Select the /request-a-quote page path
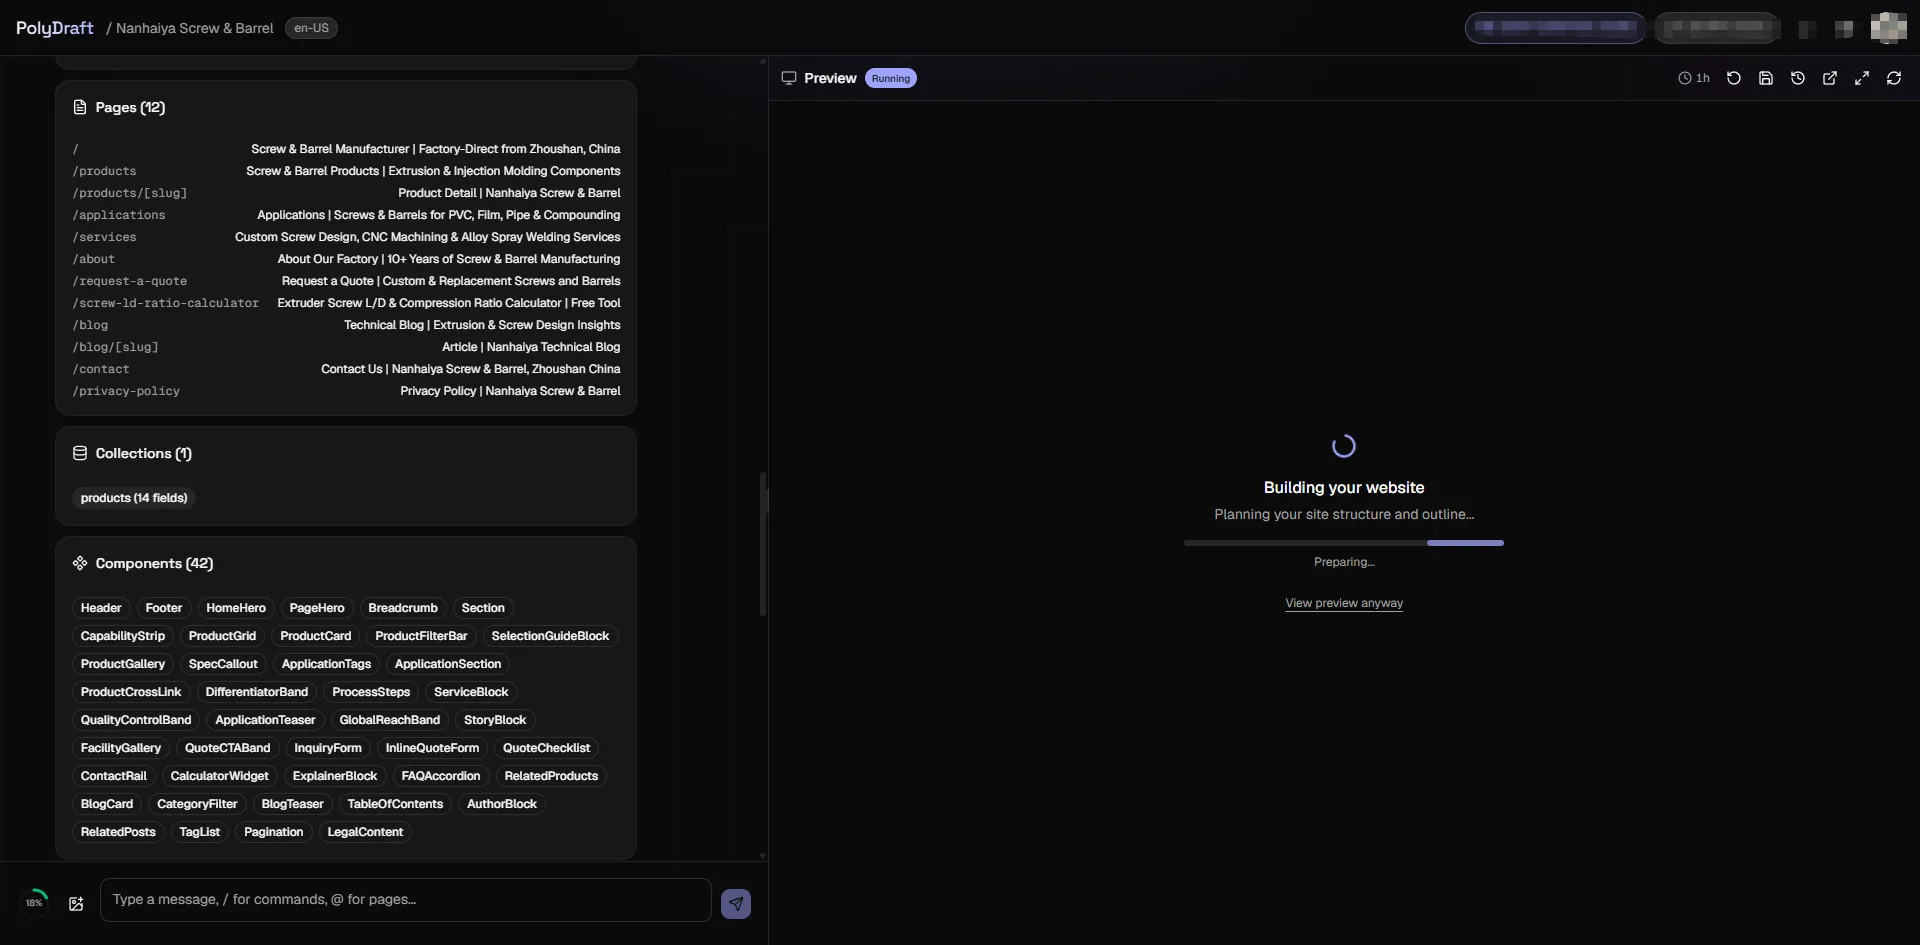The image size is (1920, 945). pos(130,281)
